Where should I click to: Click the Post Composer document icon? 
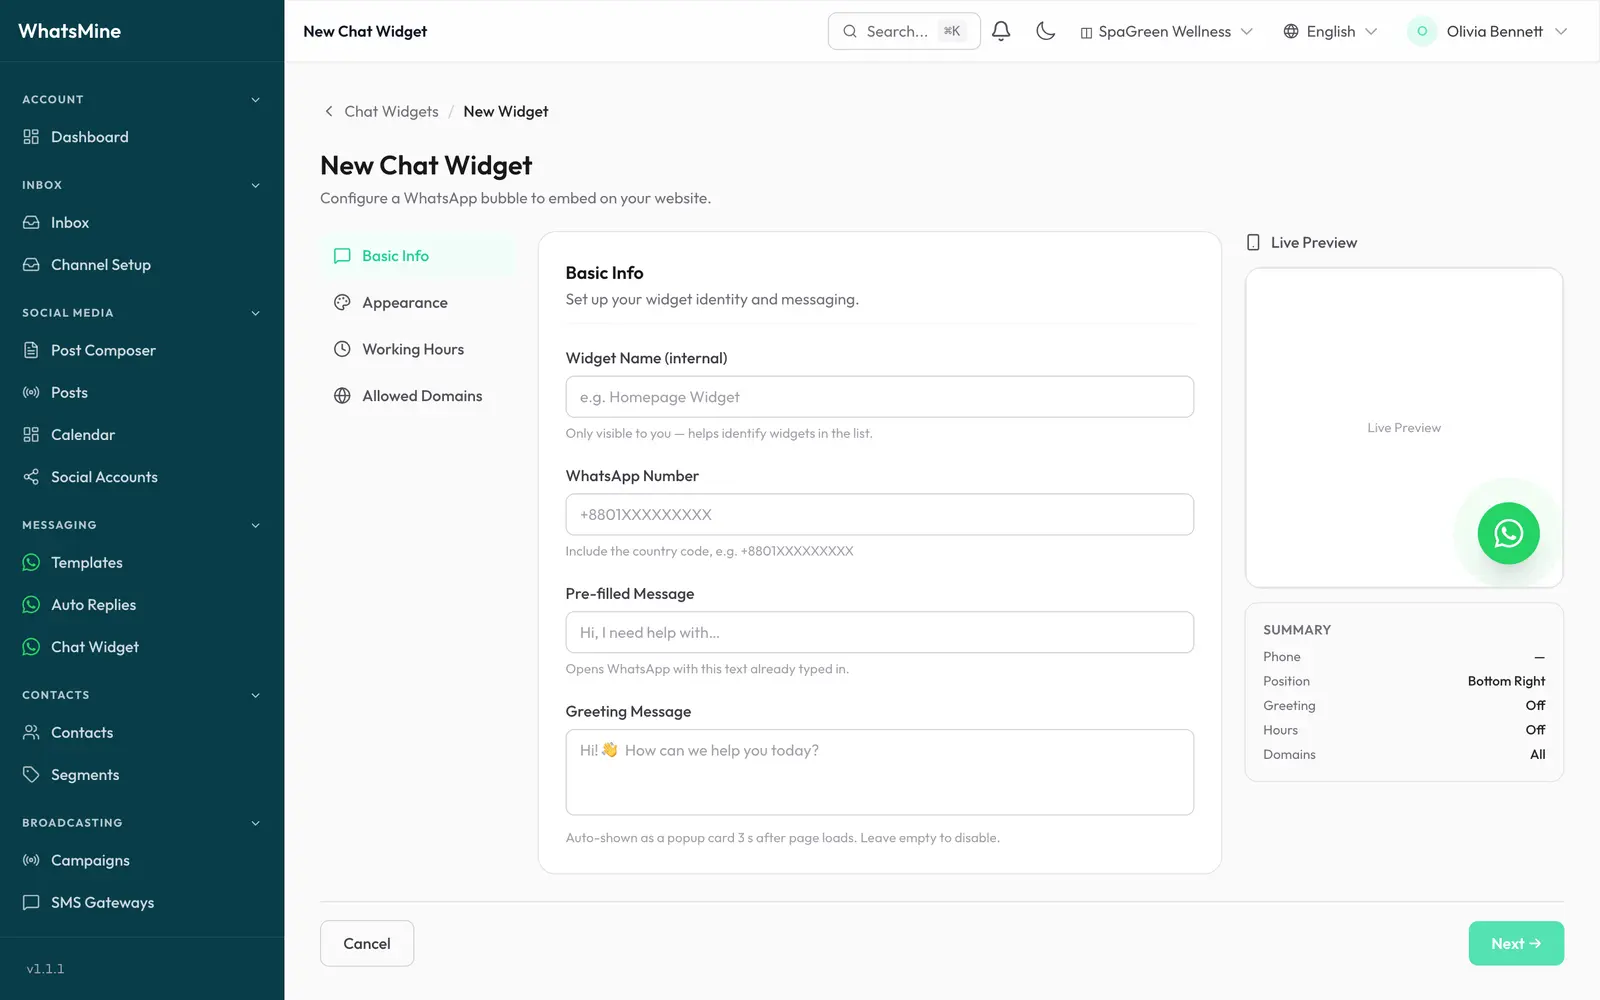[x=31, y=351]
